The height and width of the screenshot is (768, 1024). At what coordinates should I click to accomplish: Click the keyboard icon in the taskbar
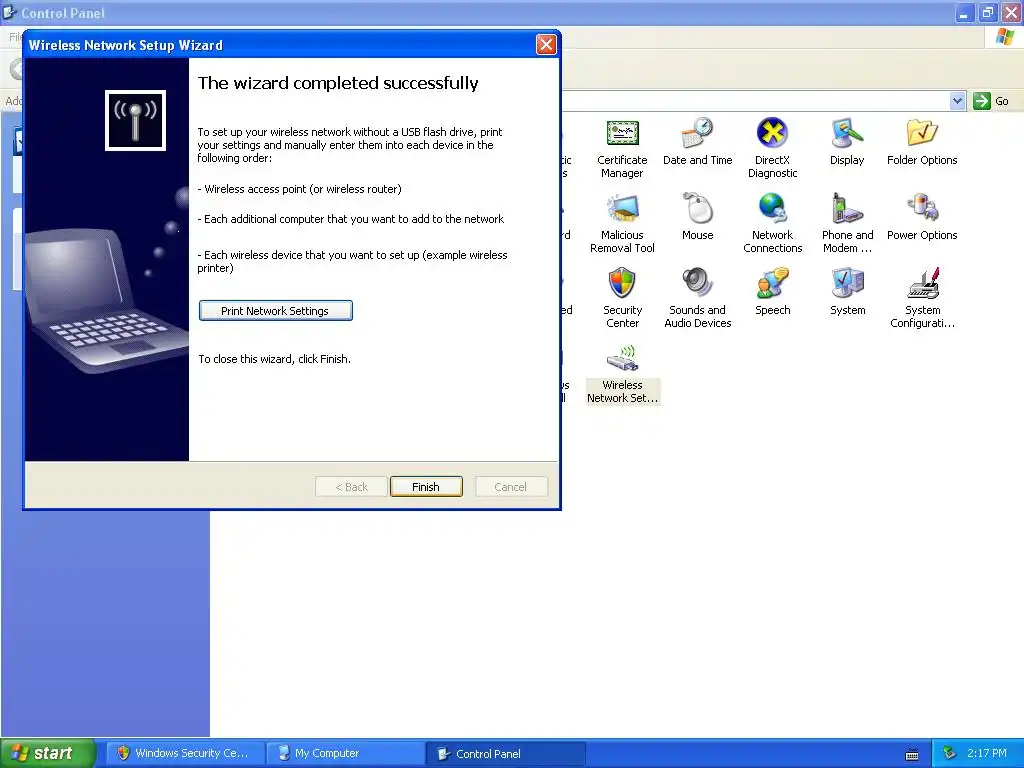(x=912, y=754)
